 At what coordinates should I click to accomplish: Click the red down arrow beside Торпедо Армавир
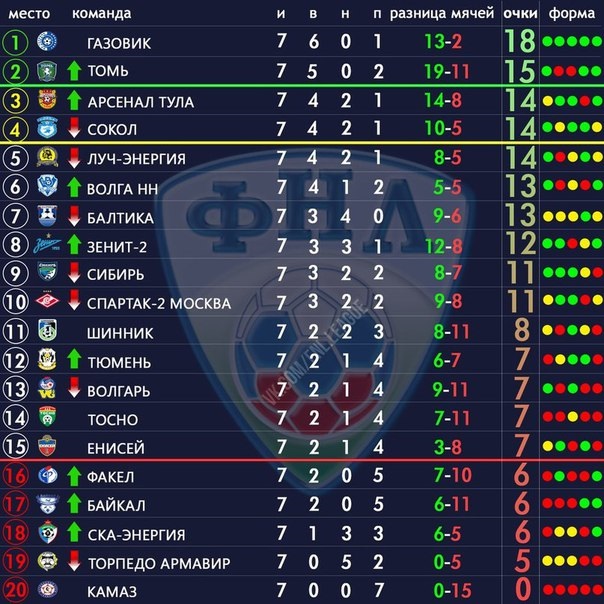[x=74, y=561]
